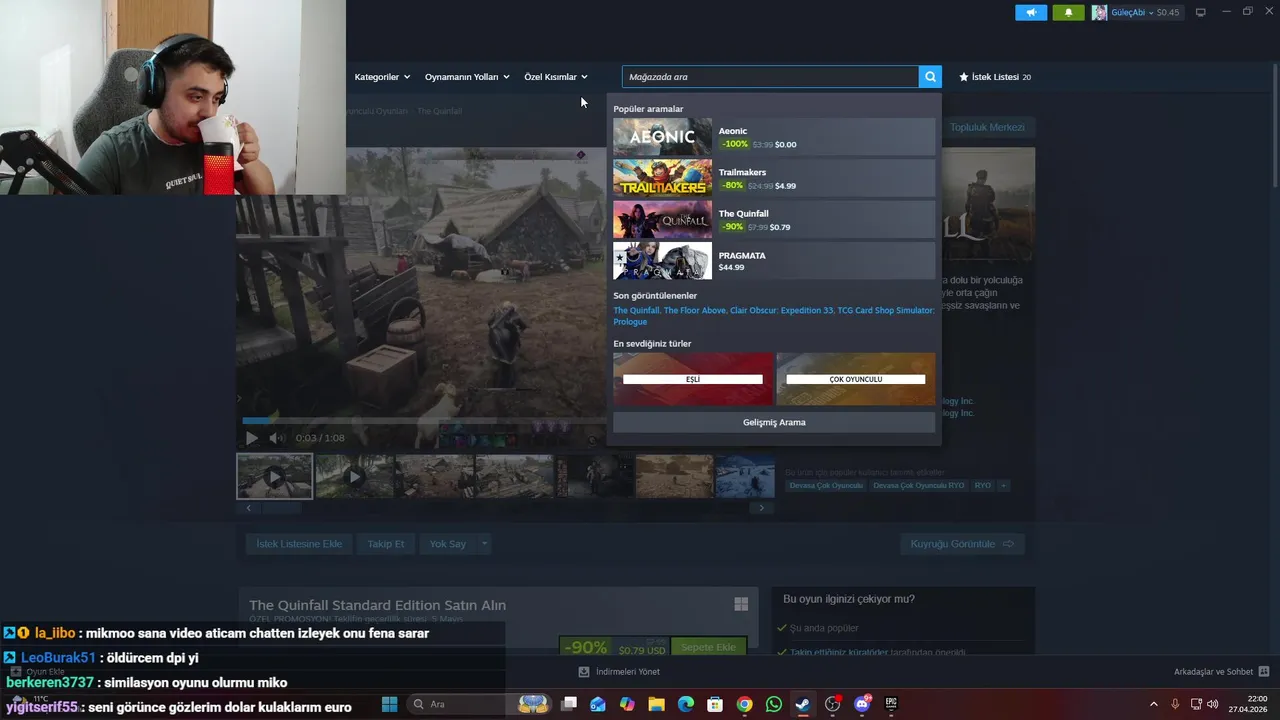Click the RYO tag
Screen dimensions: 1280x720
pyautogui.click(x=983, y=485)
